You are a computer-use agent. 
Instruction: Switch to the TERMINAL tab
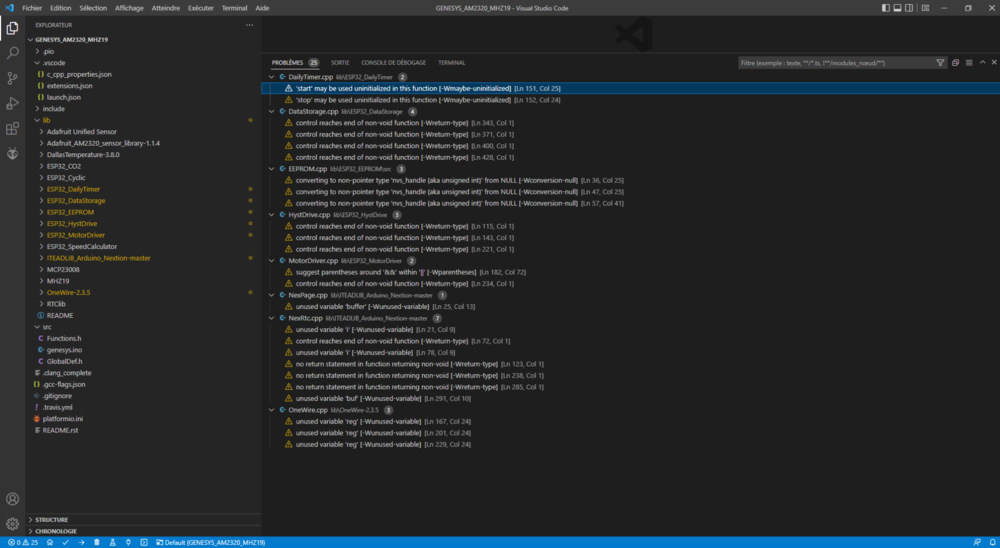452,63
